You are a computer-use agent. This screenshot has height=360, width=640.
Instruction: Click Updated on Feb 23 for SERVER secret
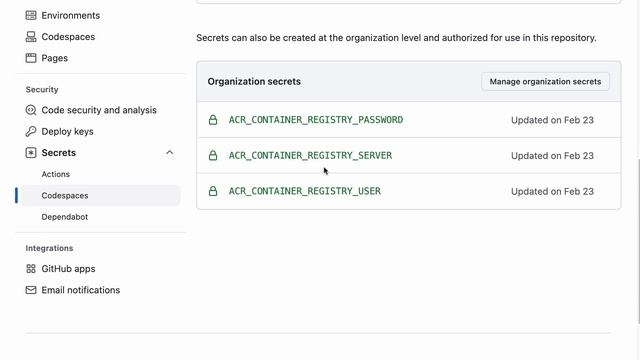tap(552, 156)
